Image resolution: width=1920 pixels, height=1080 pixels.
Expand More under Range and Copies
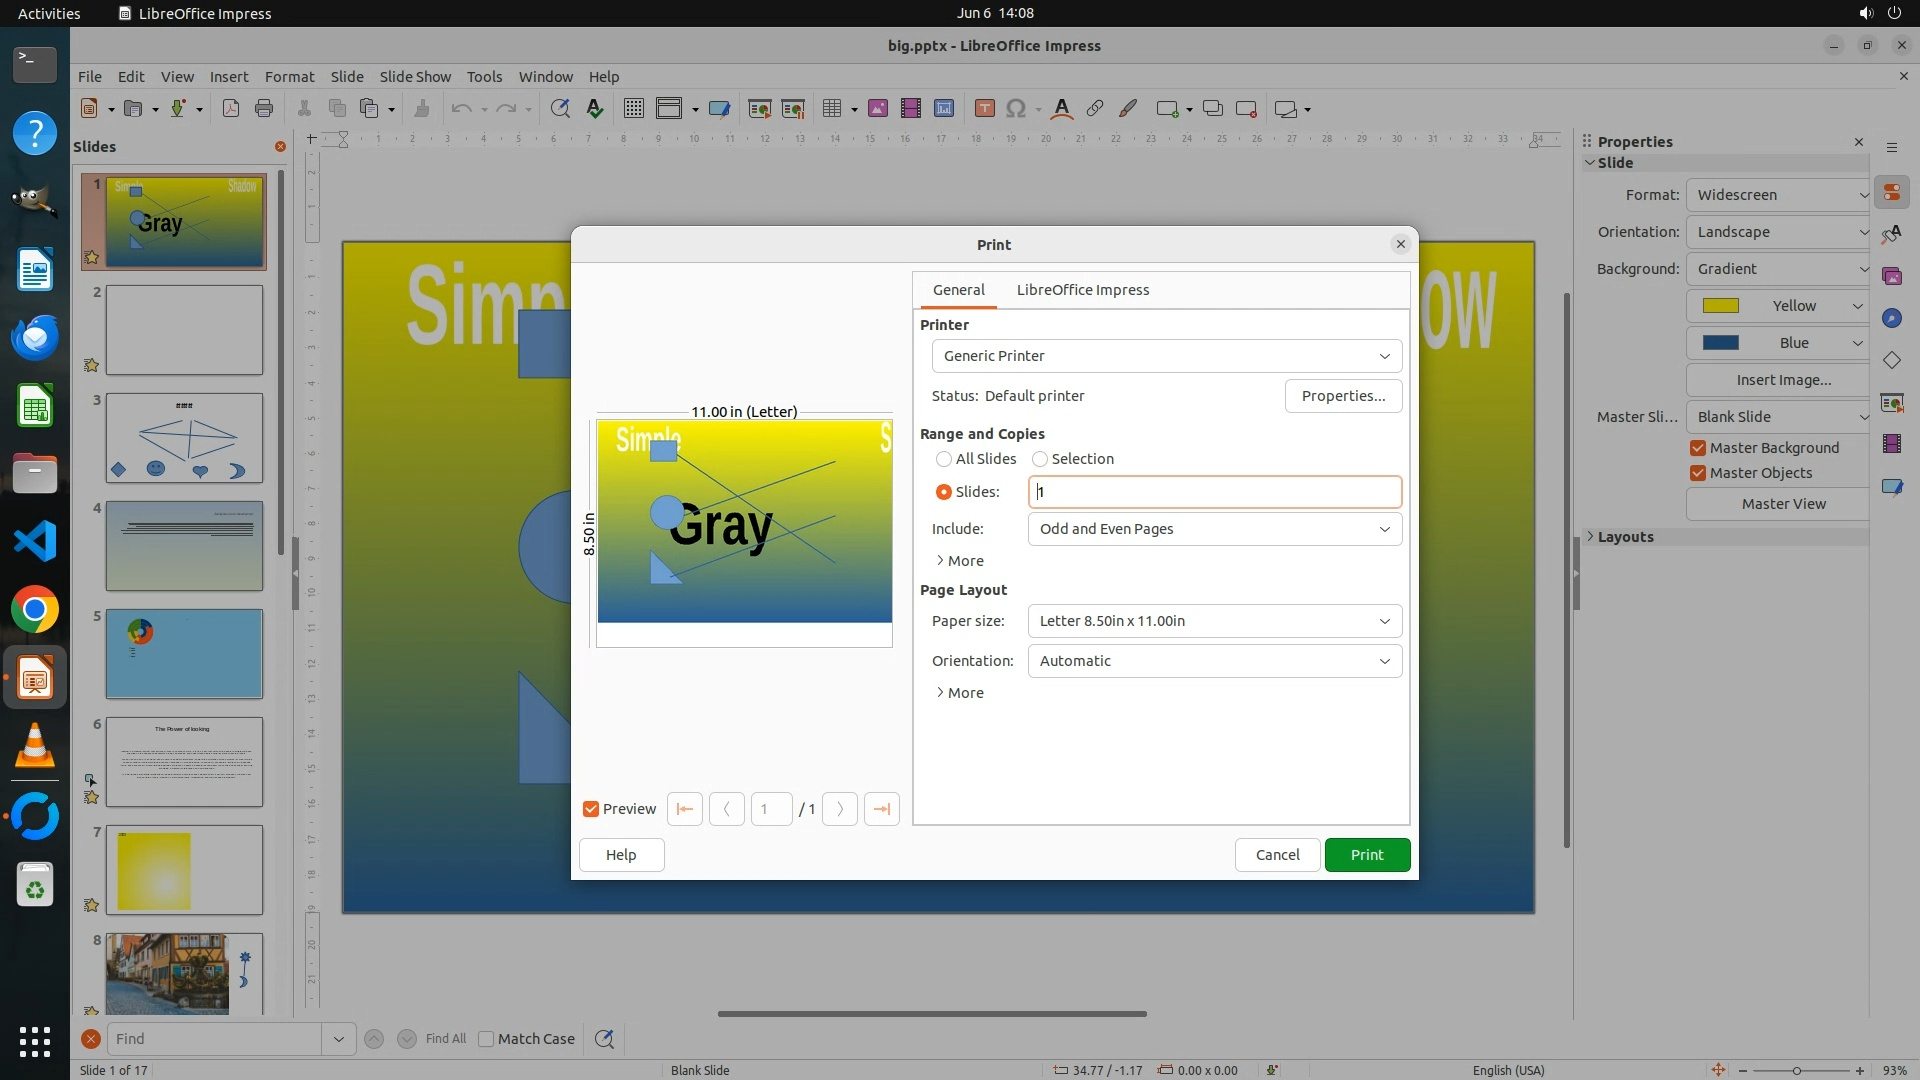959,561
